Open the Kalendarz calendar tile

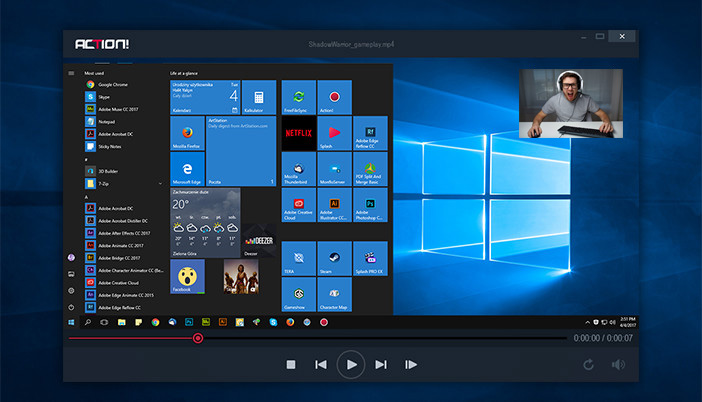click(205, 97)
